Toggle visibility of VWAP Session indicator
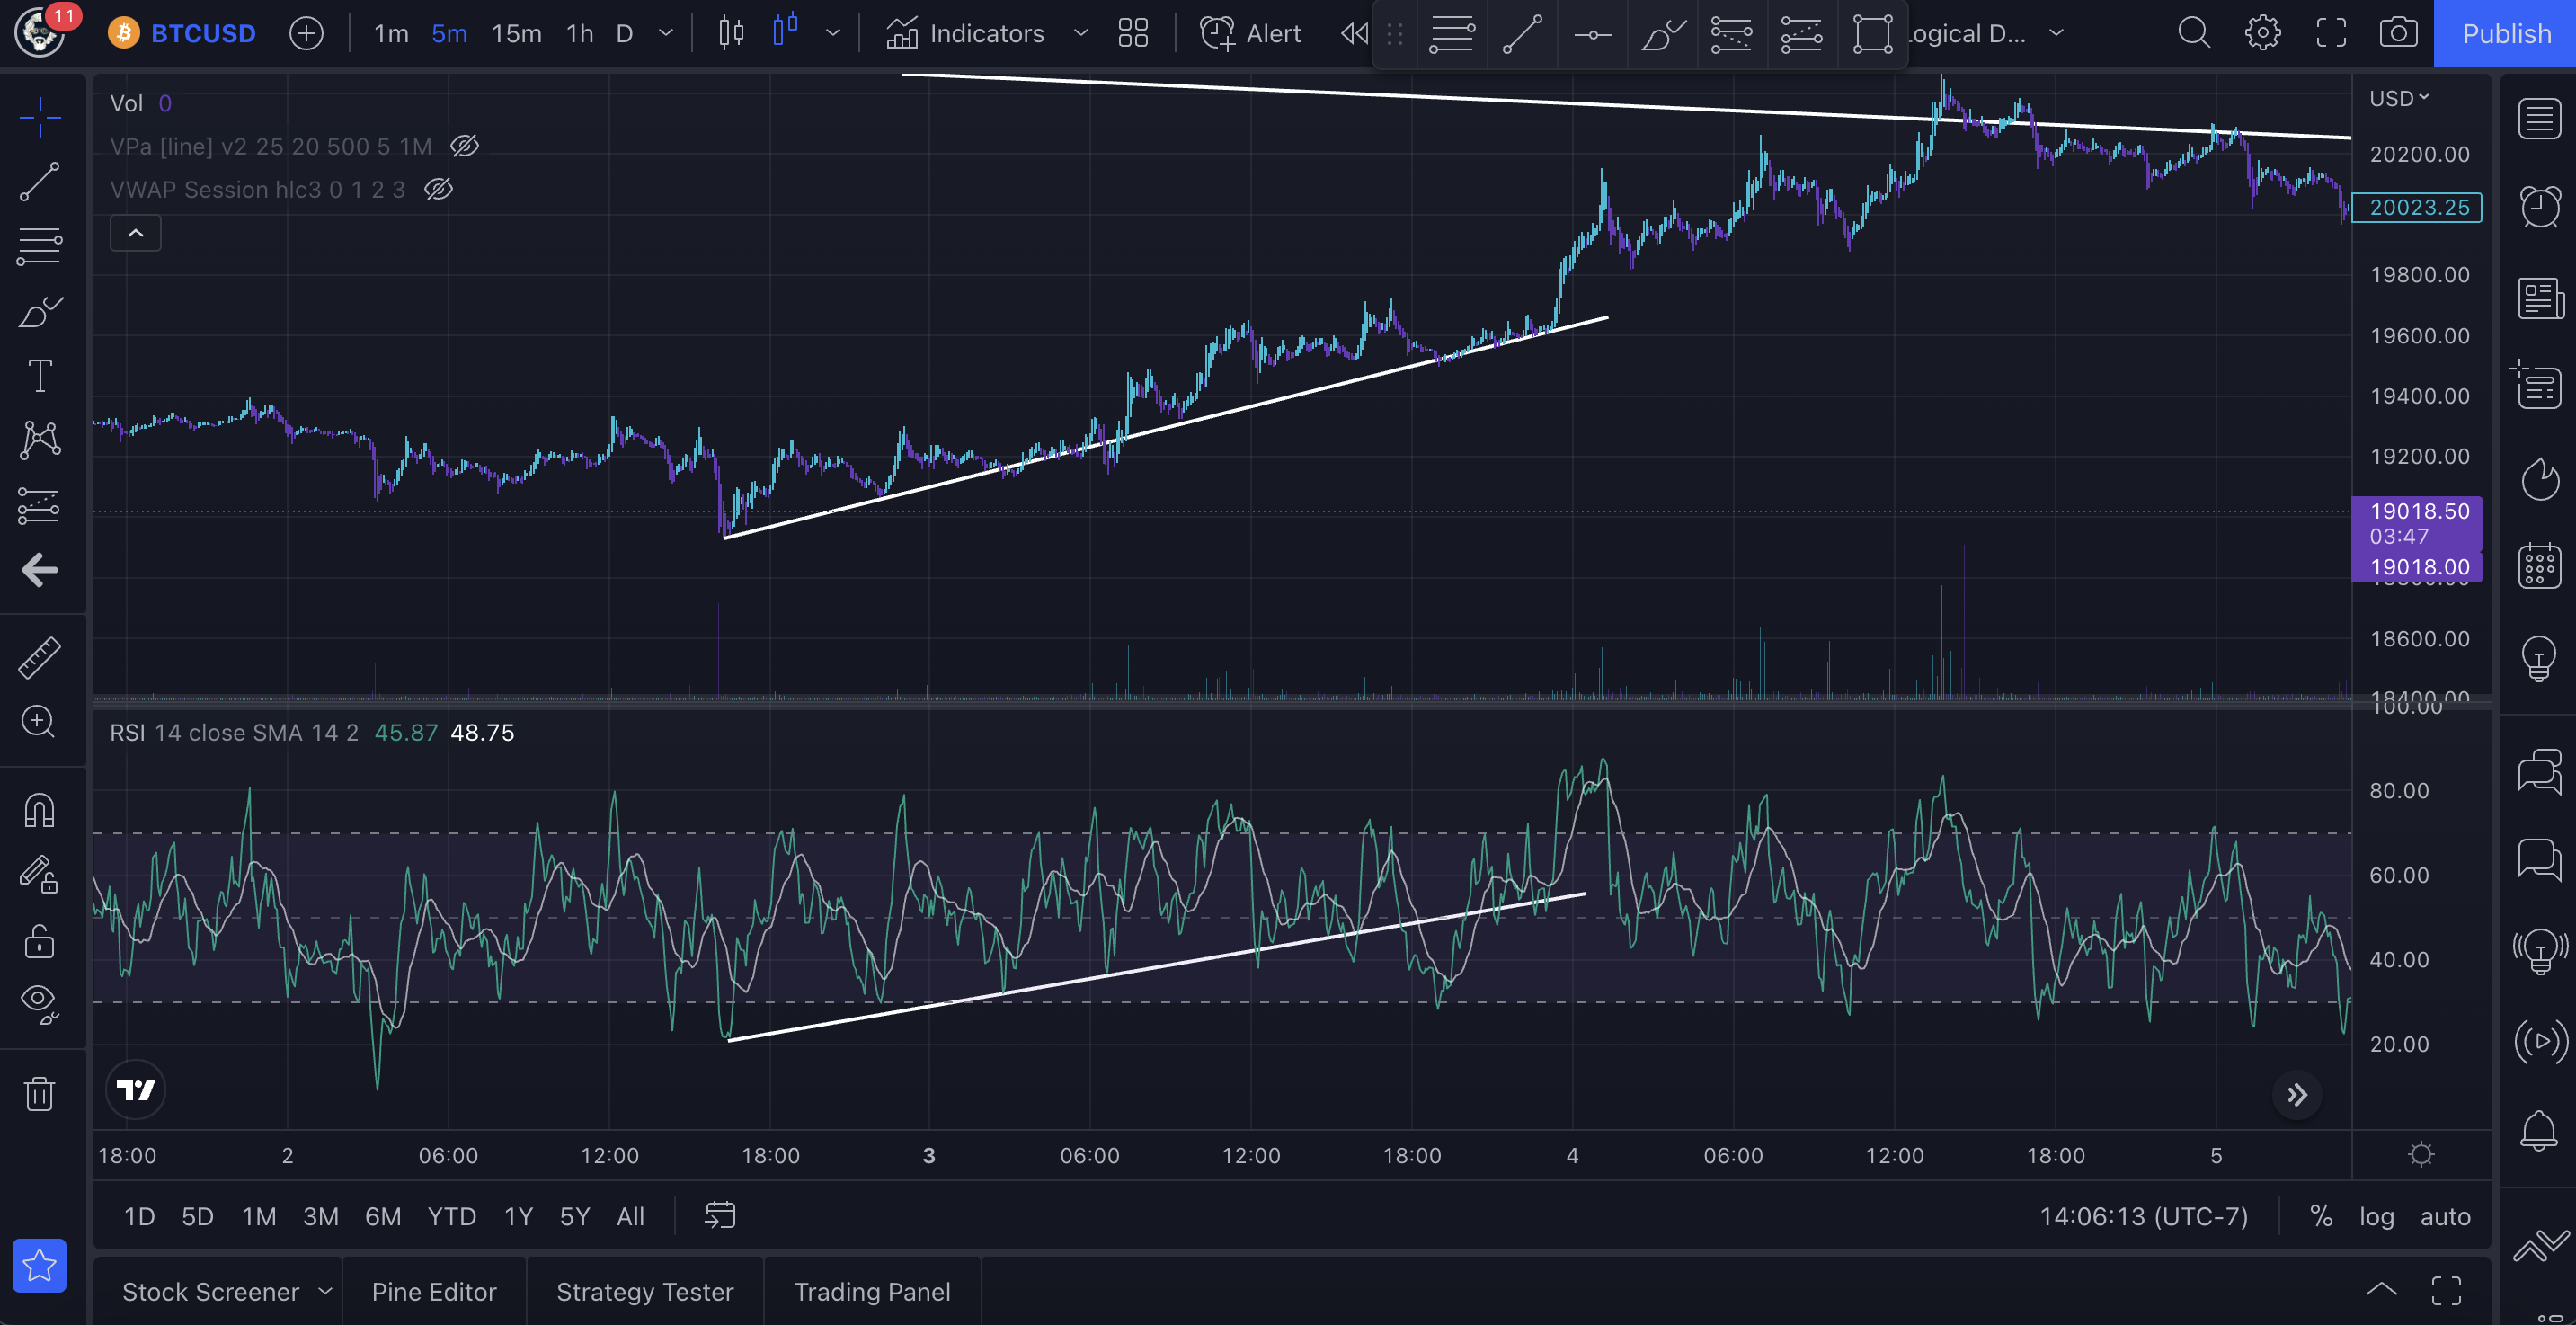Screen dimensions: 2576x1325 click(438, 189)
